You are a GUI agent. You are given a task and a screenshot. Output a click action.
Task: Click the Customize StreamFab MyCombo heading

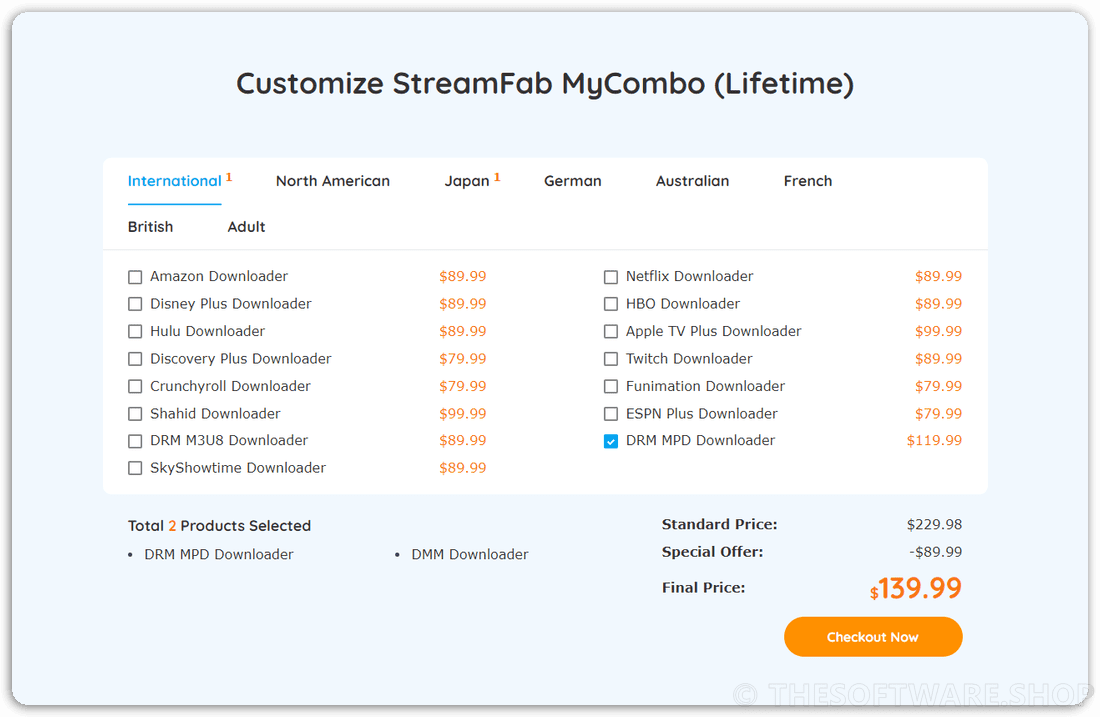544,83
